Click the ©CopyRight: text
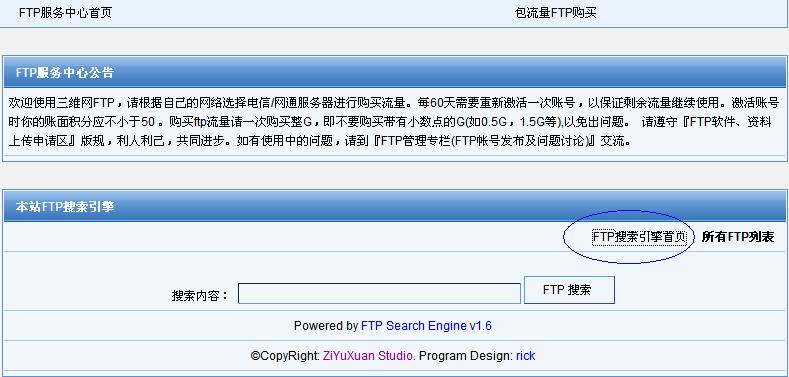 pyautogui.click(x=285, y=356)
